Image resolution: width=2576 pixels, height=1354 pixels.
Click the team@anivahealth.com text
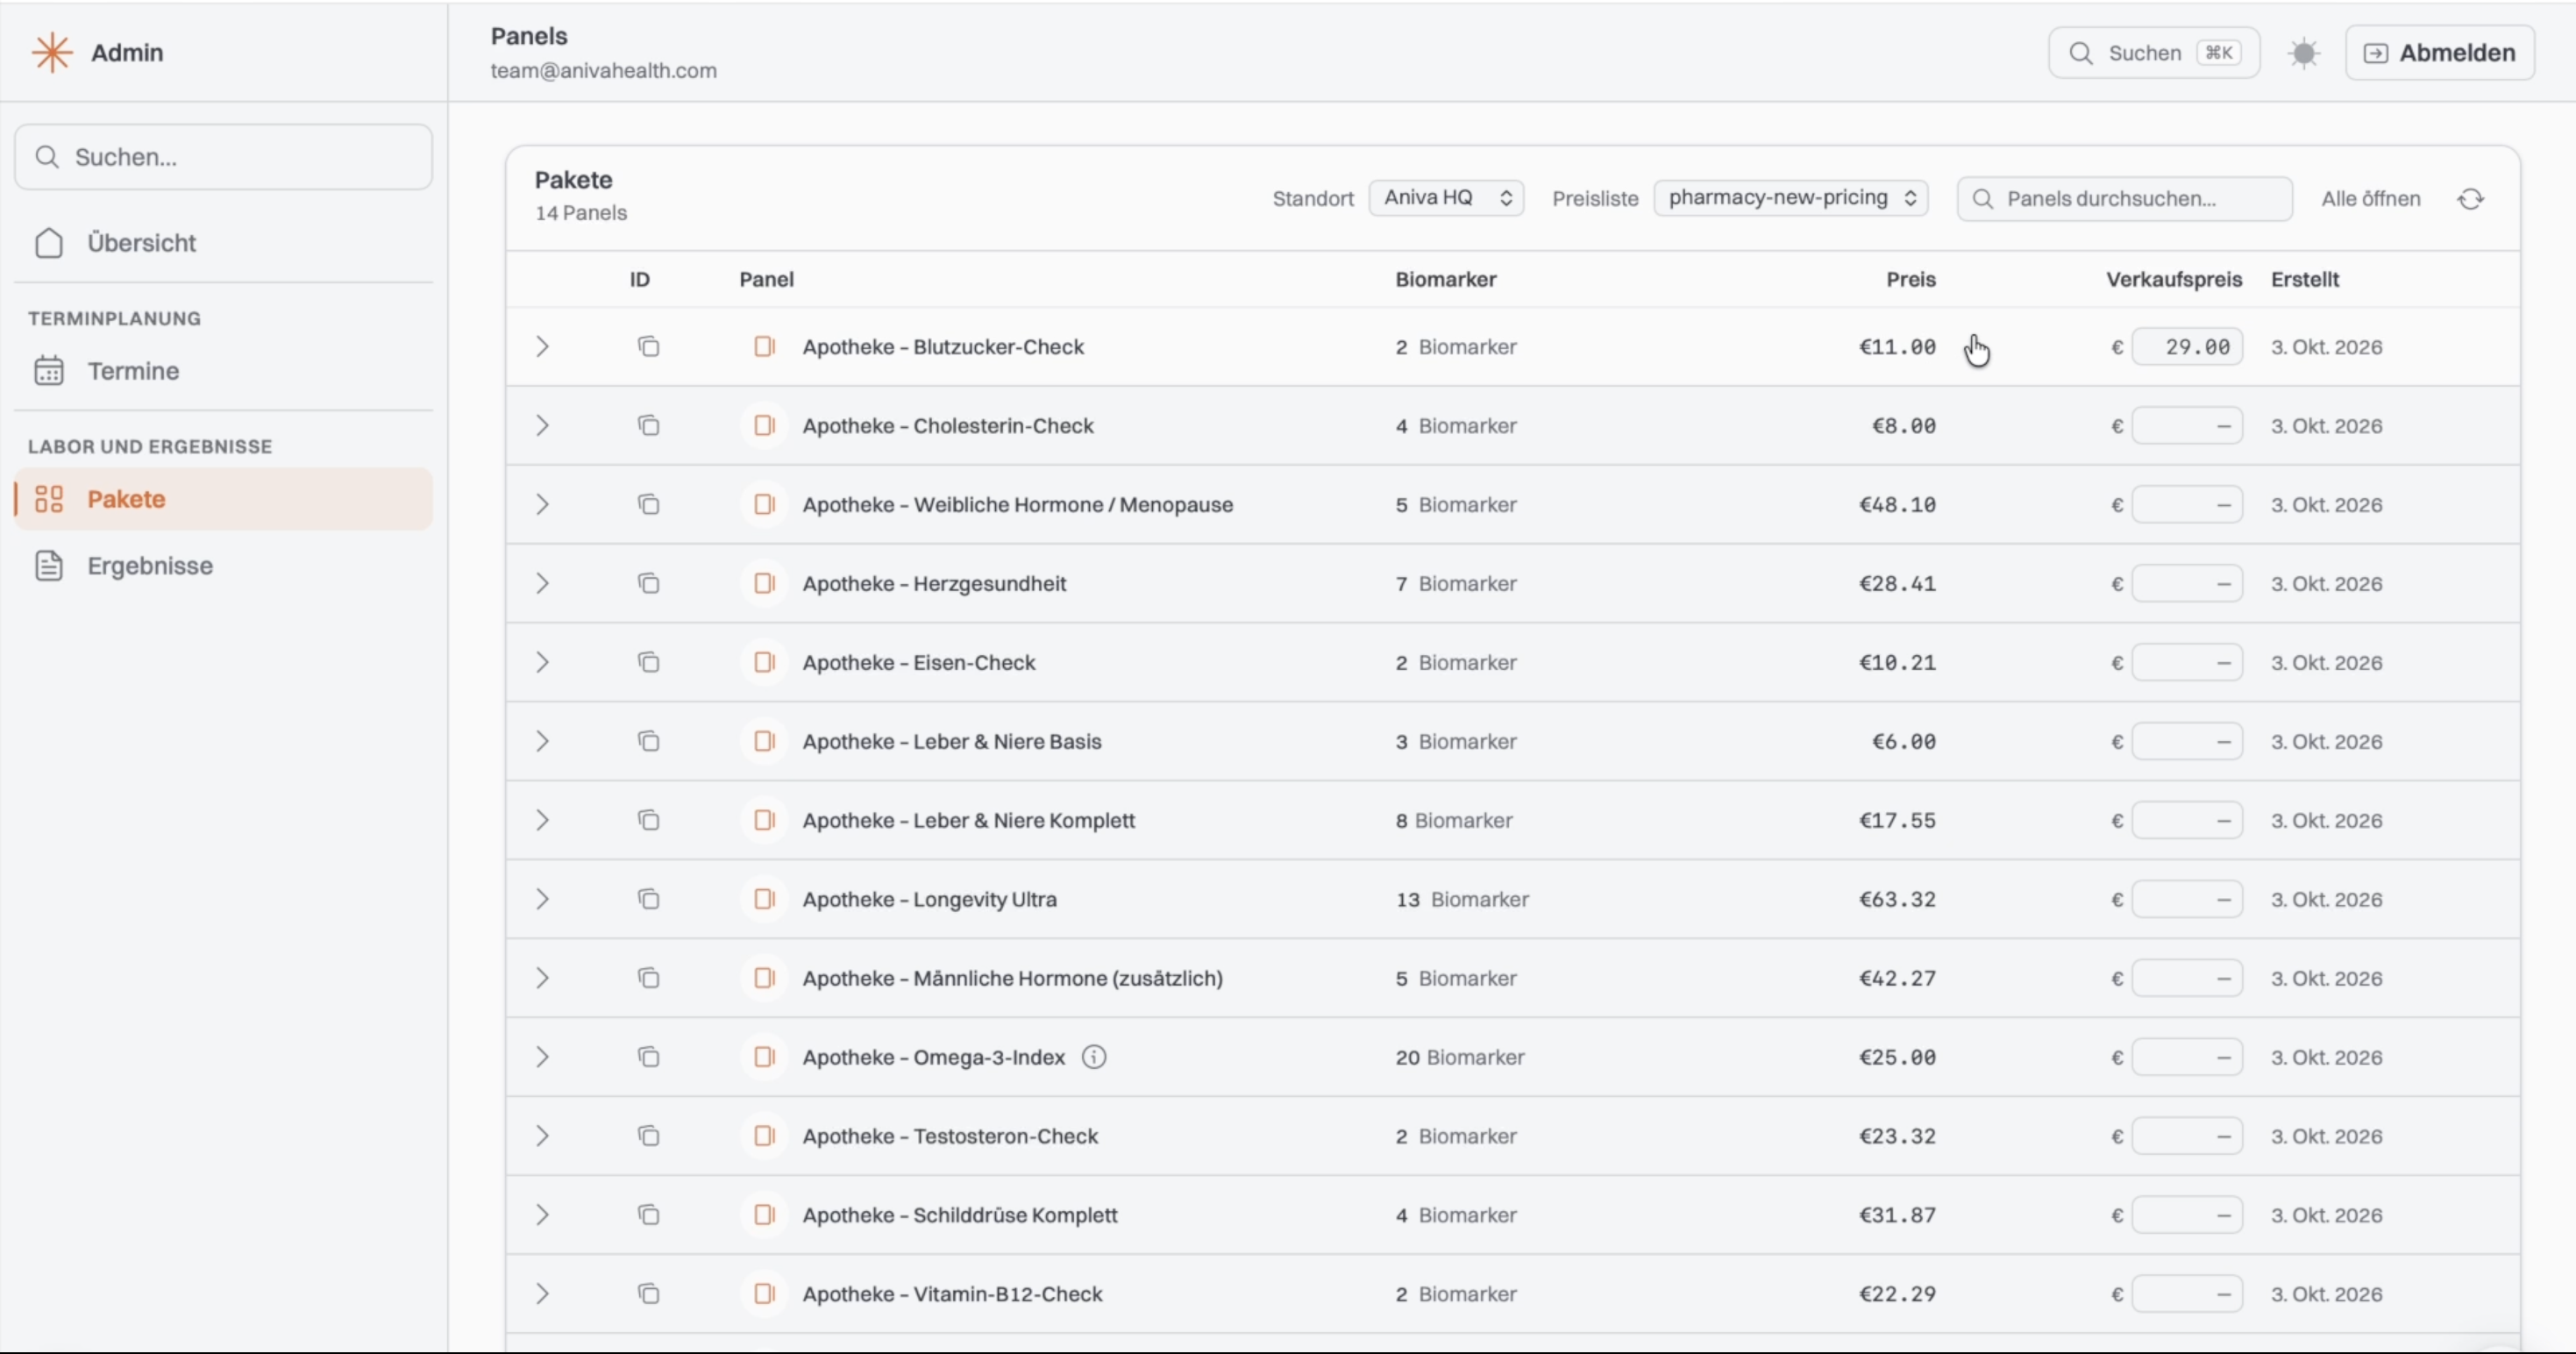coord(603,71)
